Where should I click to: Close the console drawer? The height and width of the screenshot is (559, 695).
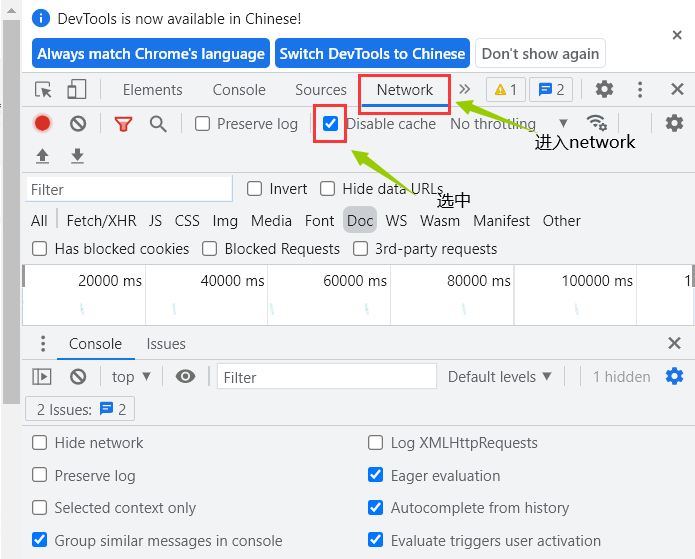click(x=674, y=343)
